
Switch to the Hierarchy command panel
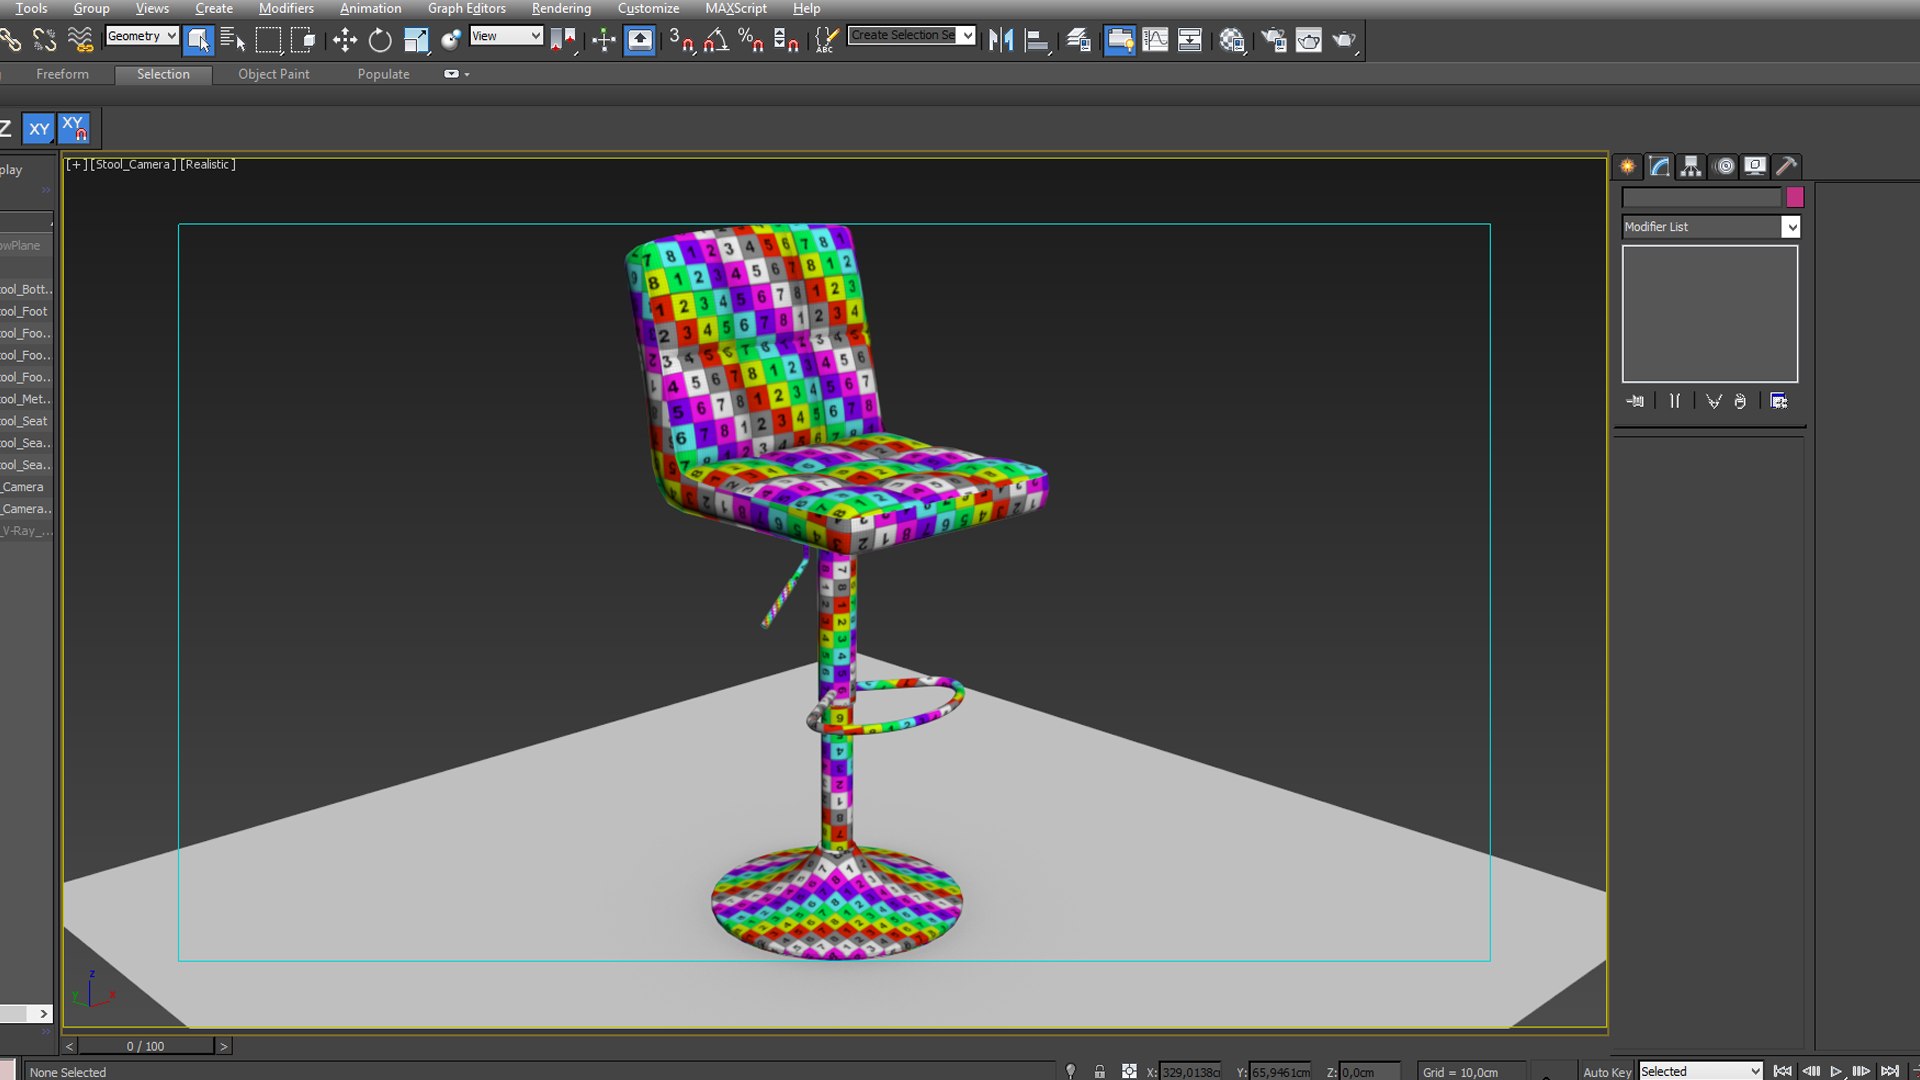pos(1691,166)
